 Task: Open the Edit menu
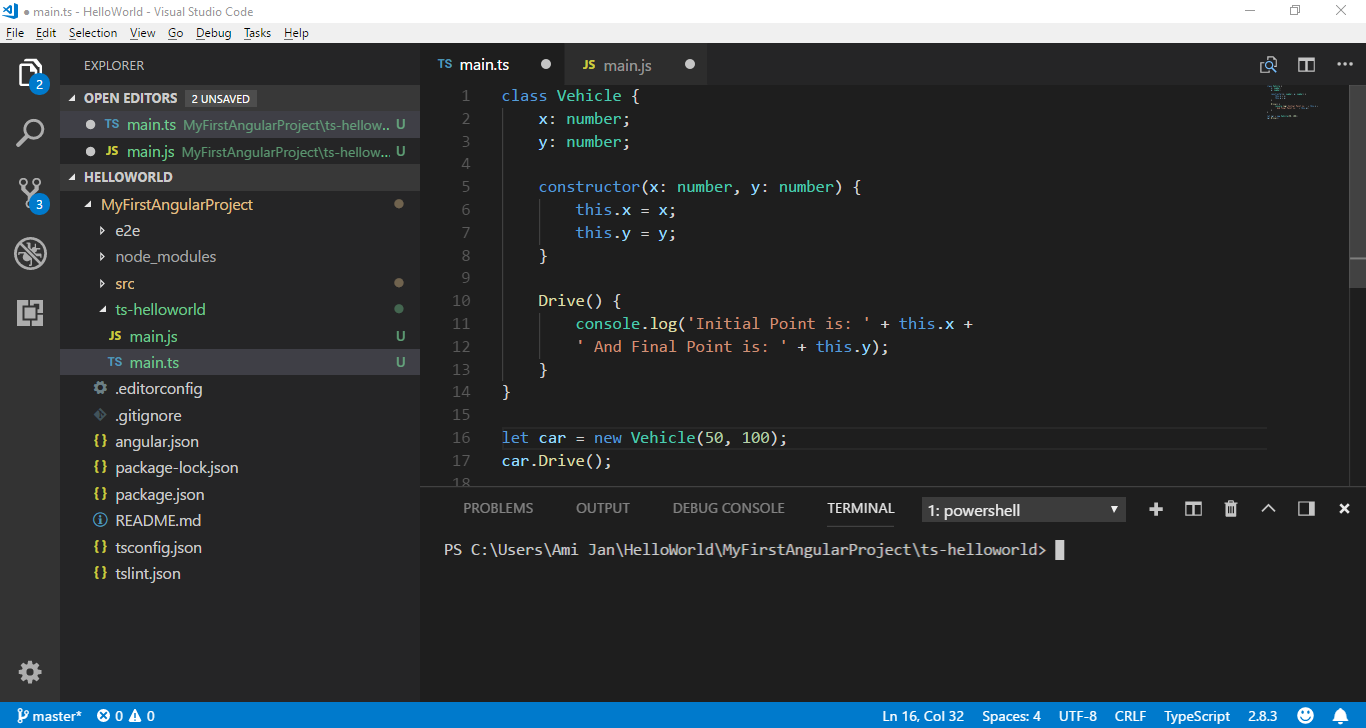tap(46, 33)
